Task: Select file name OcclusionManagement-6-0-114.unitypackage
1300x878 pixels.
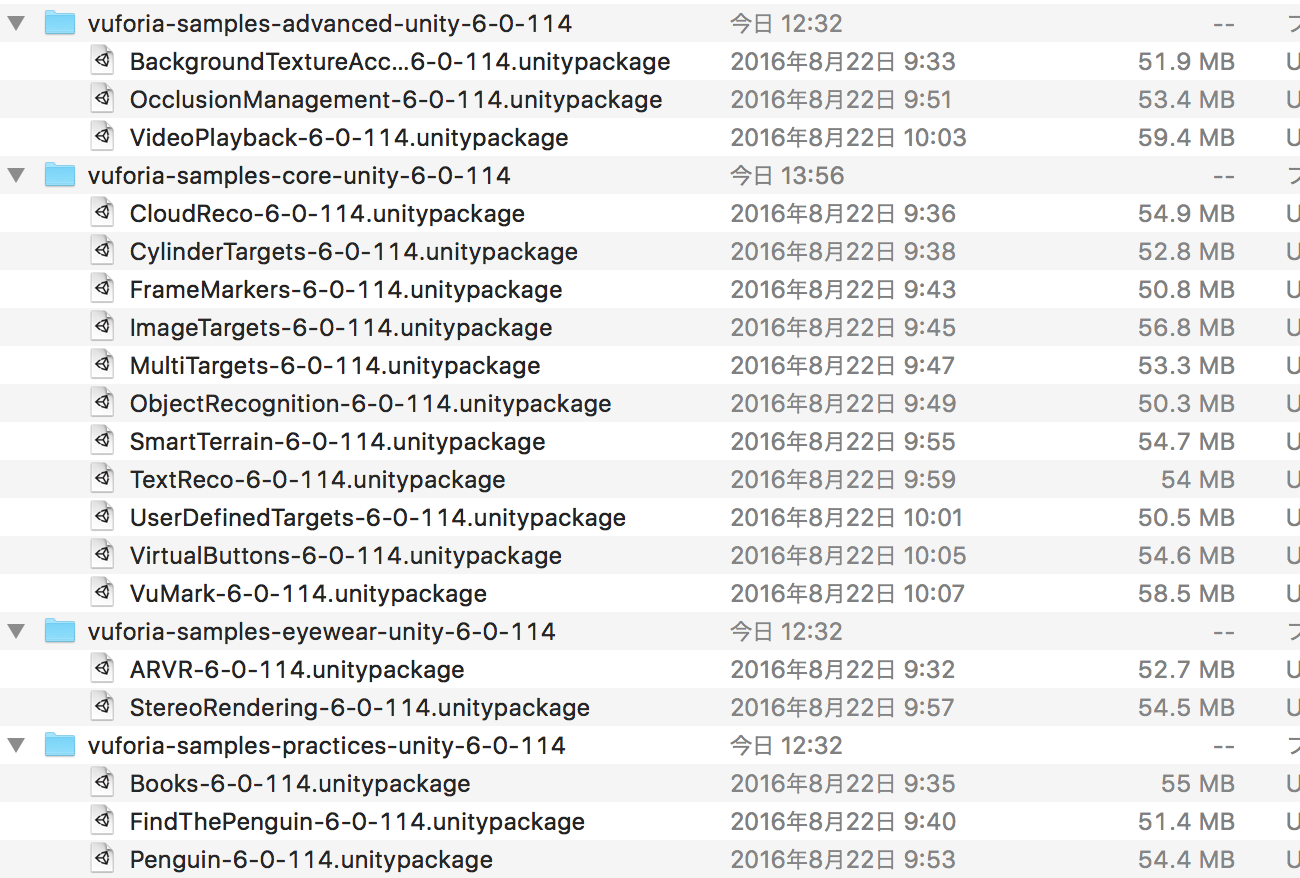Action: [x=396, y=100]
